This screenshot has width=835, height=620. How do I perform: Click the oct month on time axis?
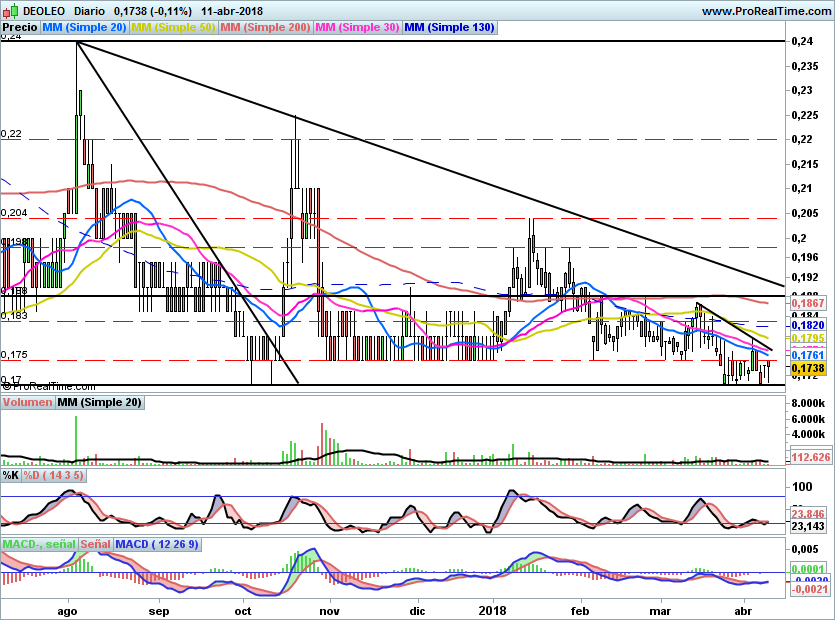[243, 610]
